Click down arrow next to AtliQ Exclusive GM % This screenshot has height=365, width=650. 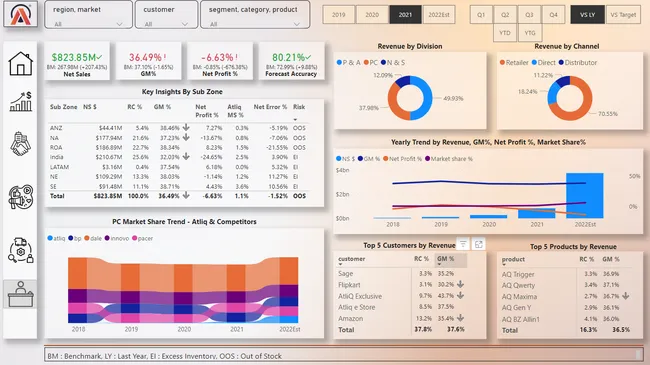coord(460,295)
